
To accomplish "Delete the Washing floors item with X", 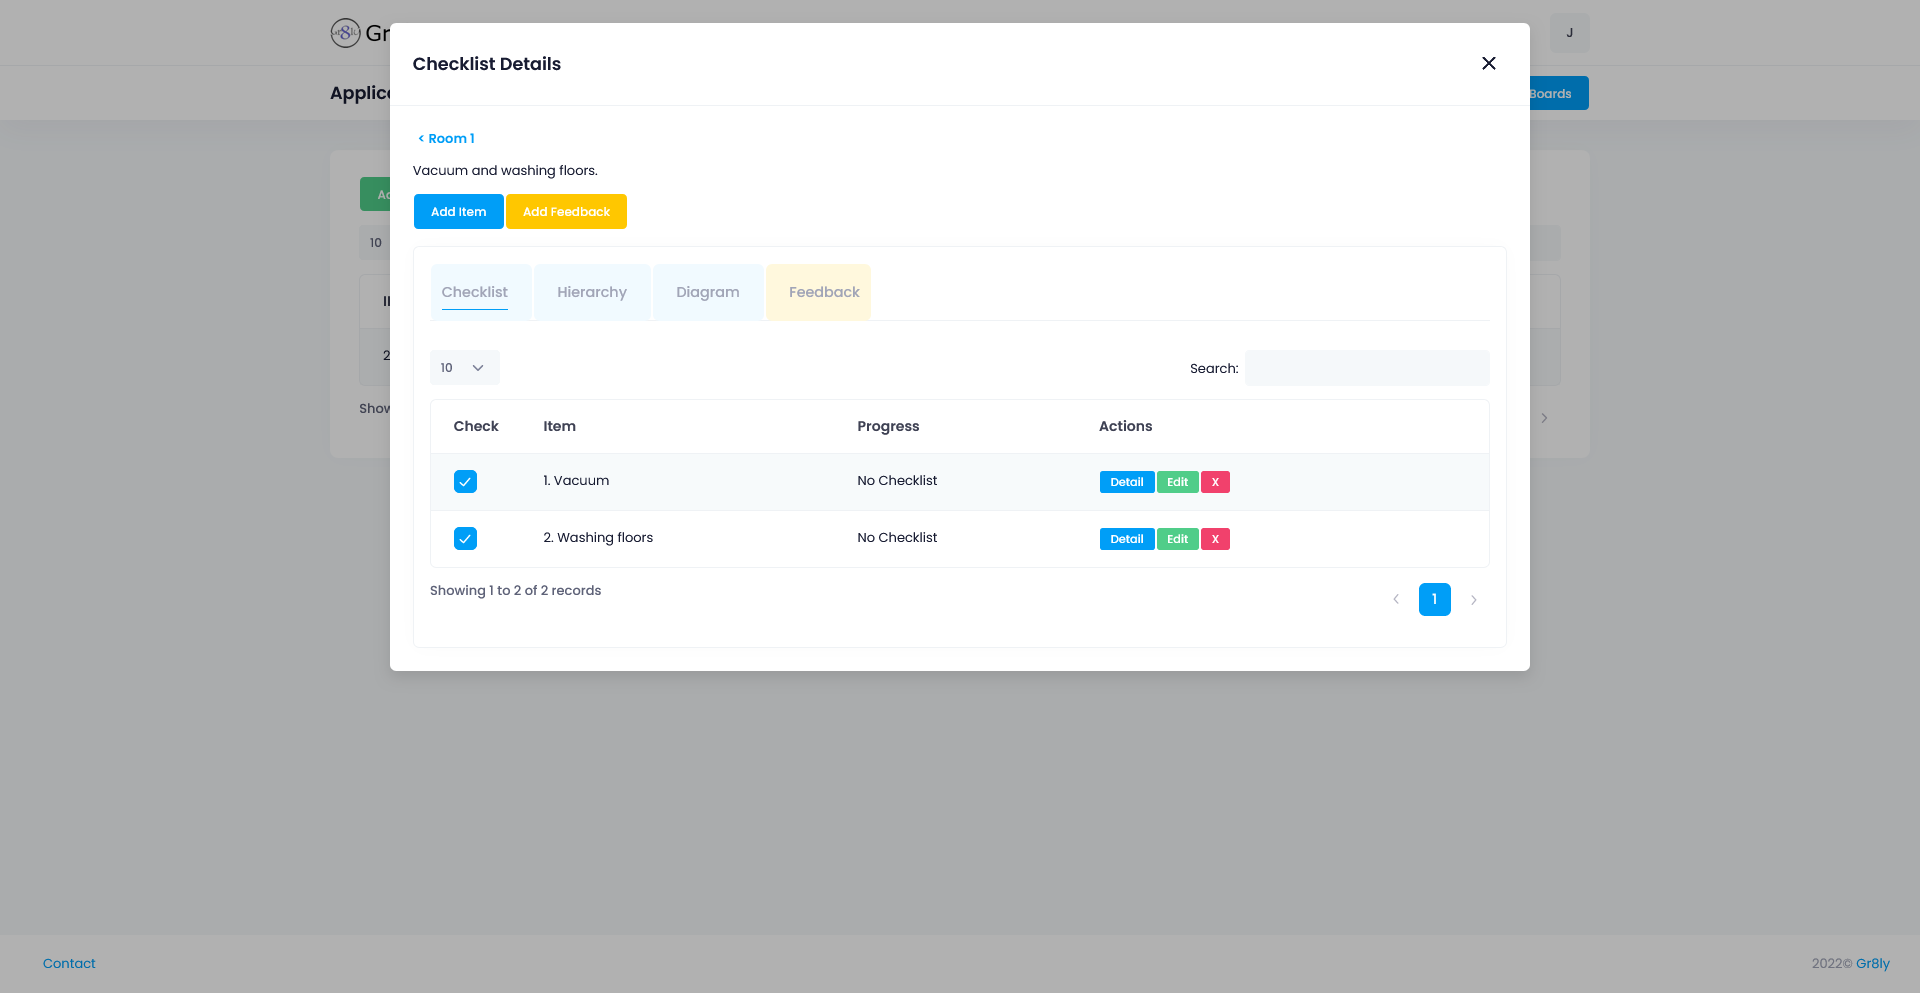I will [1215, 539].
